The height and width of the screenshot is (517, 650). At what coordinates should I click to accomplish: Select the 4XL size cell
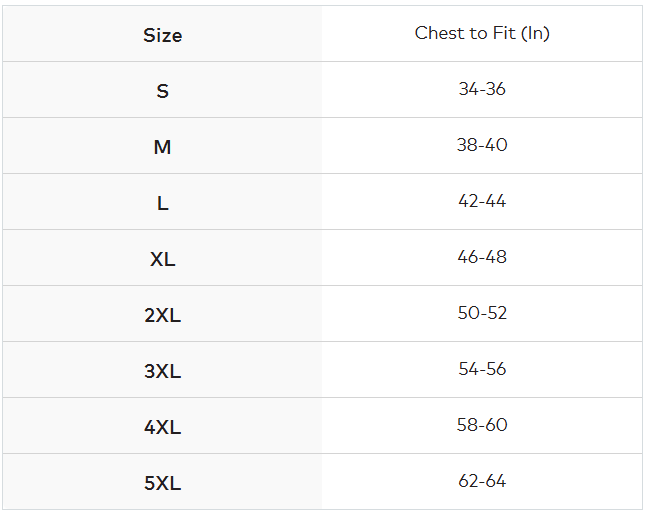click(x=162, y=427)
